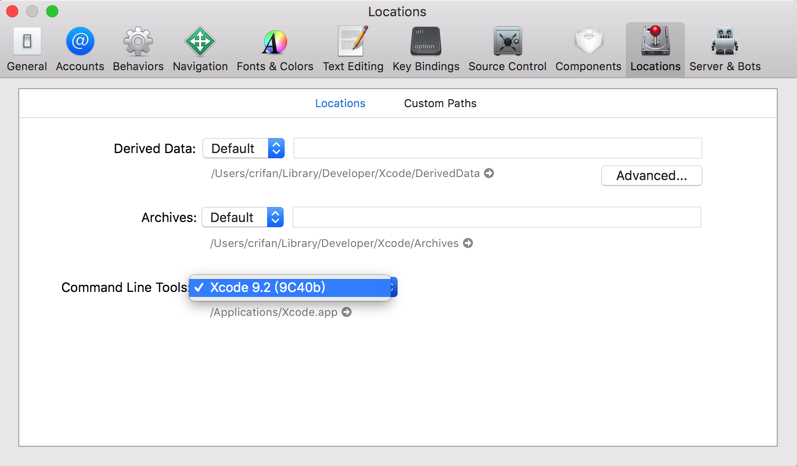Reveal Xcode.app location via arrow icon

pos(347,312)
